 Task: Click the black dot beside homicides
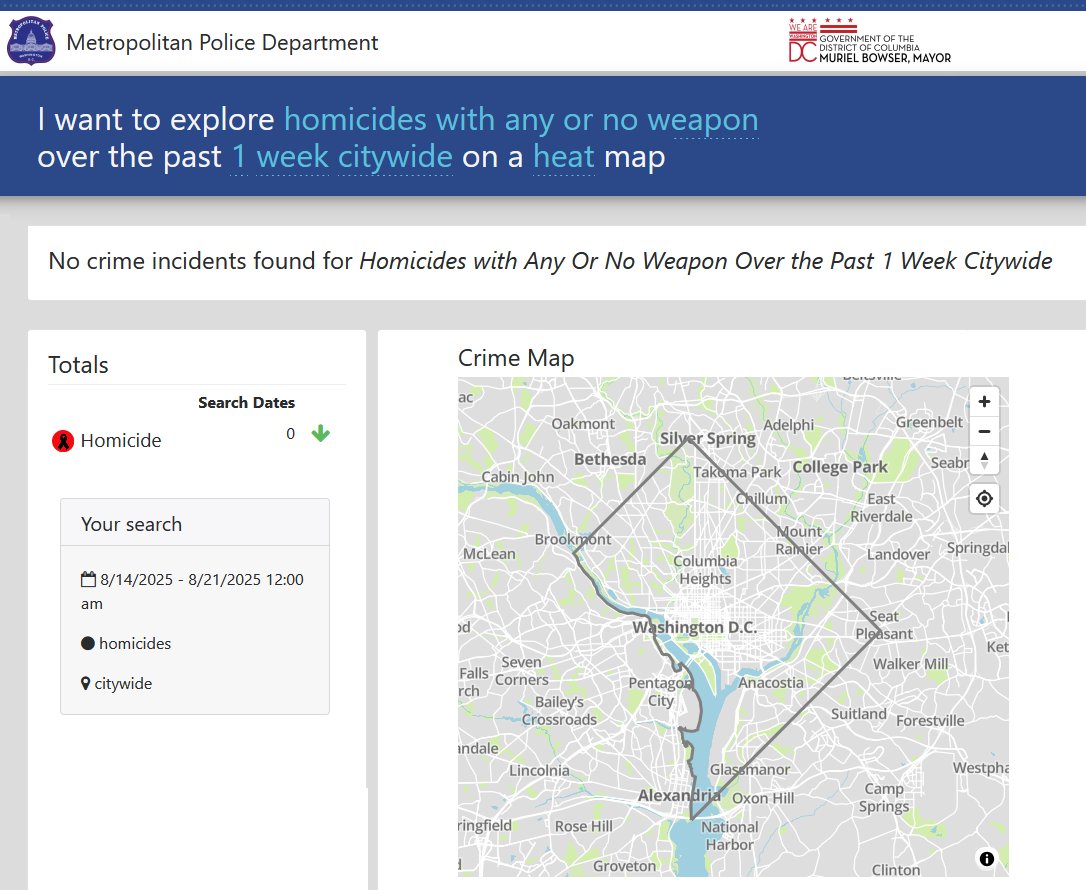(88, 643)
